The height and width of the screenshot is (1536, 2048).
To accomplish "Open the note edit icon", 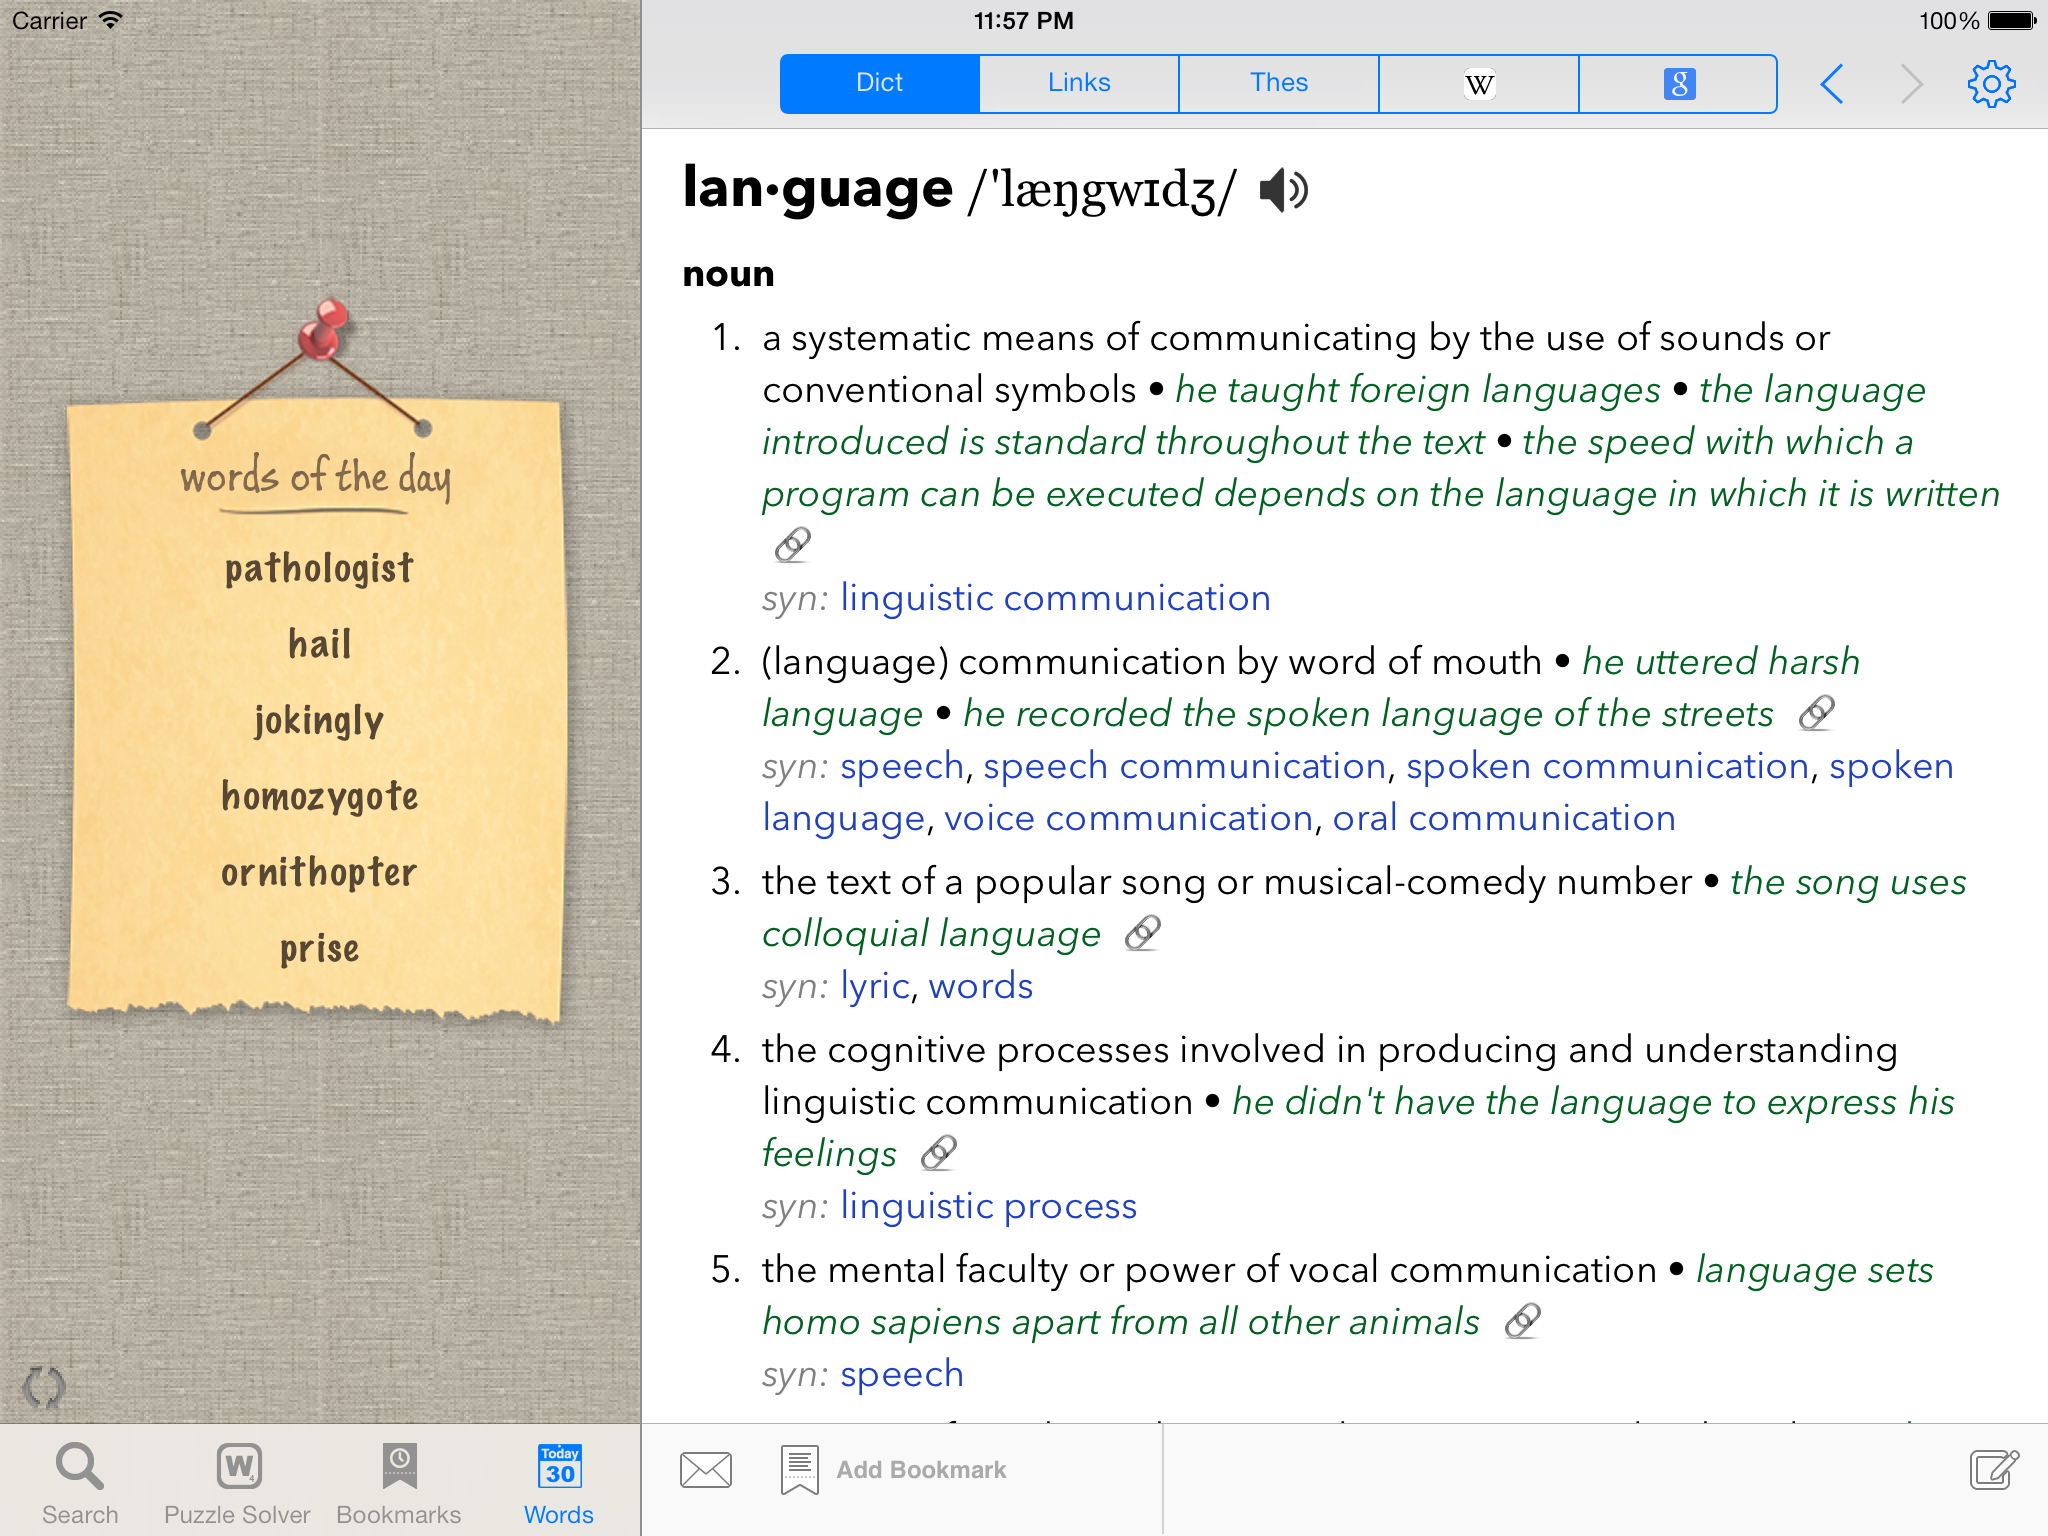I will click(1994, 1470).
